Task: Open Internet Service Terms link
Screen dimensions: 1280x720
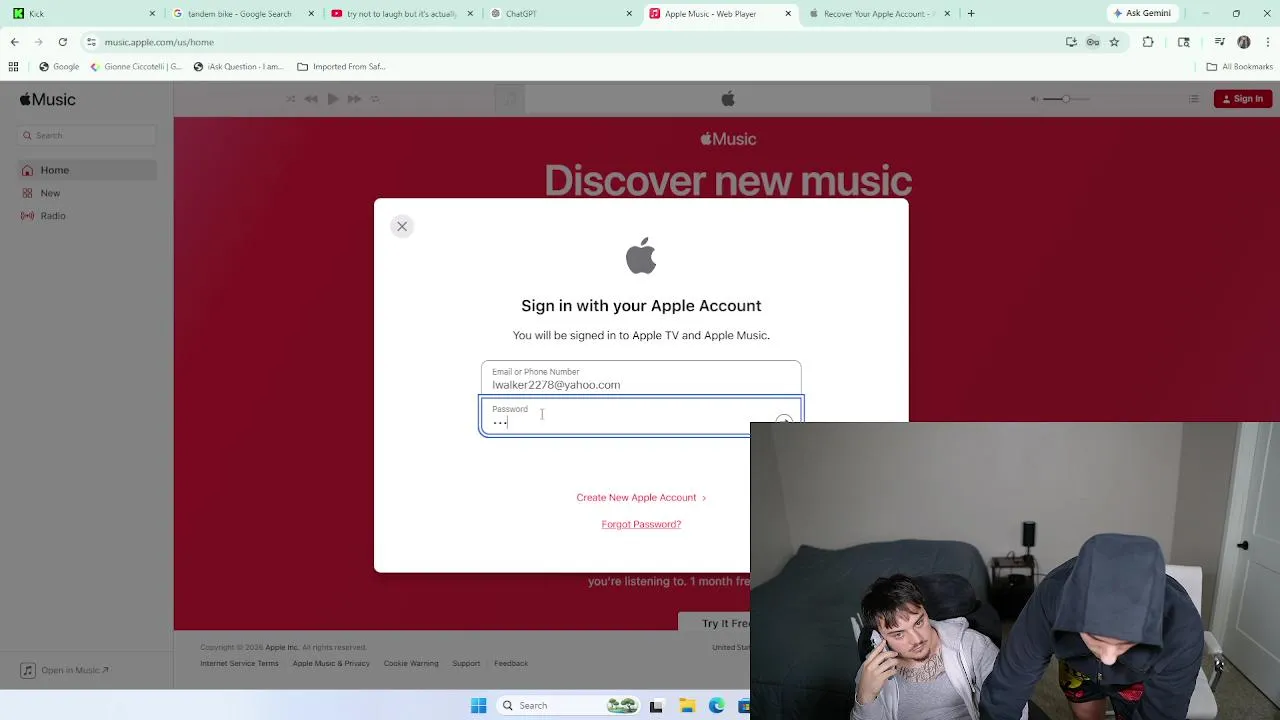Action: click(x=239, y=663)
